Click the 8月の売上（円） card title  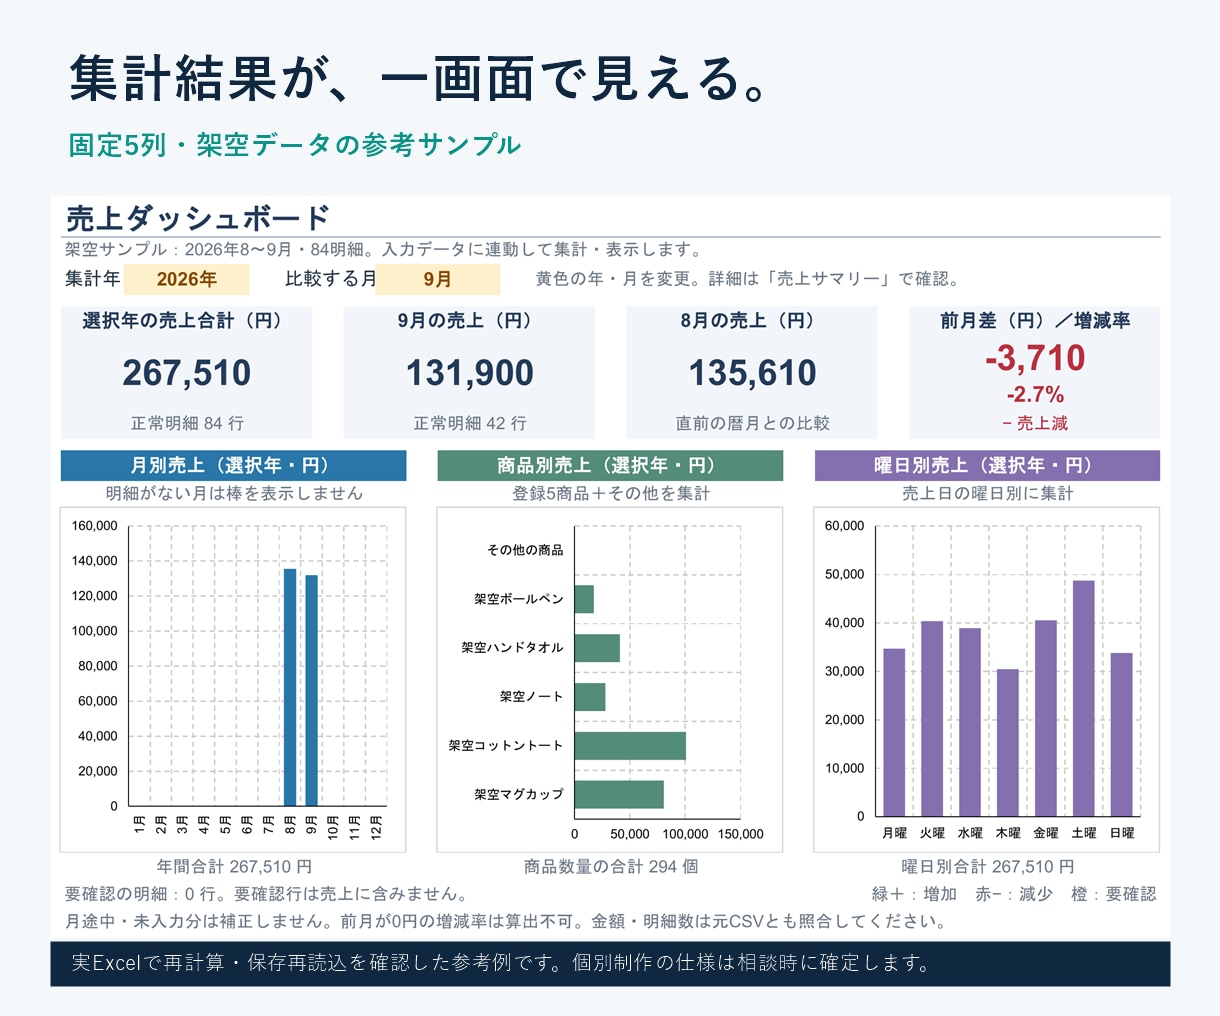pyautogui.click(x=752, y=321)
